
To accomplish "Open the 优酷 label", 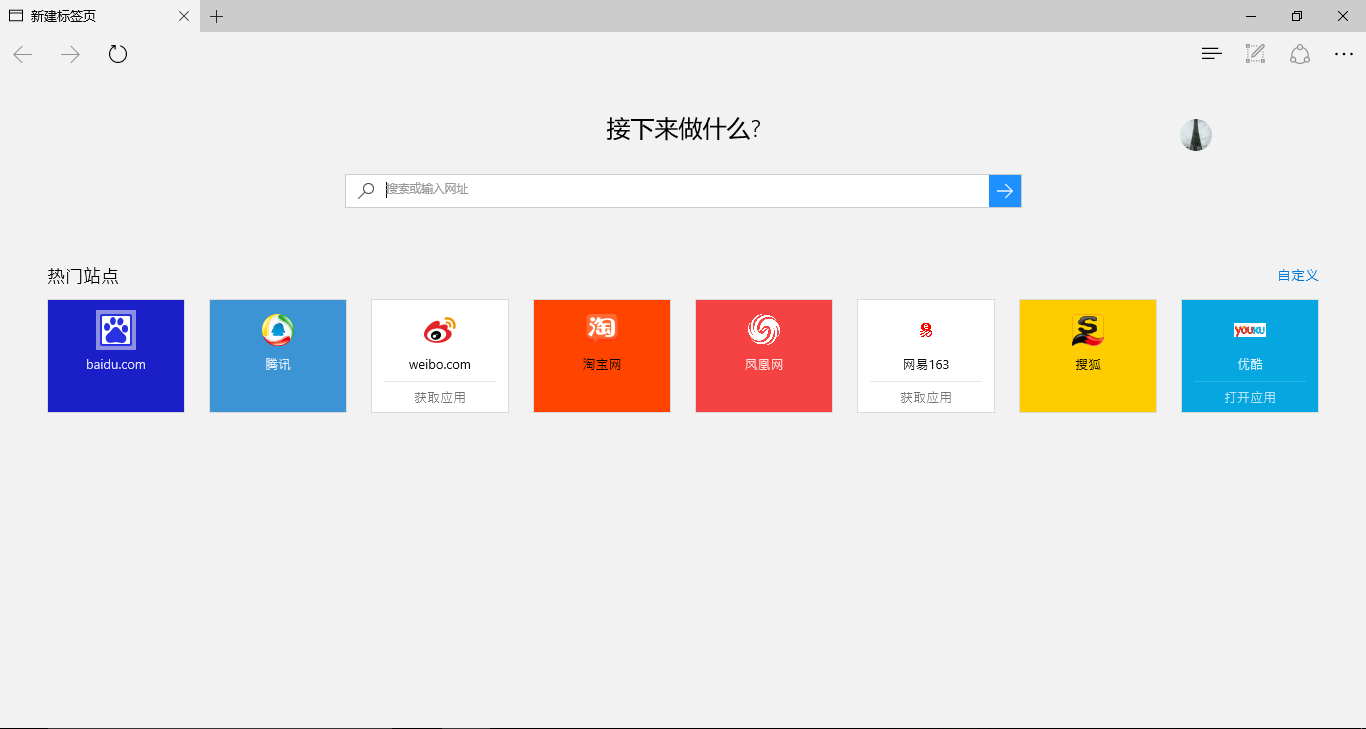I will (x=1250, y=364).
